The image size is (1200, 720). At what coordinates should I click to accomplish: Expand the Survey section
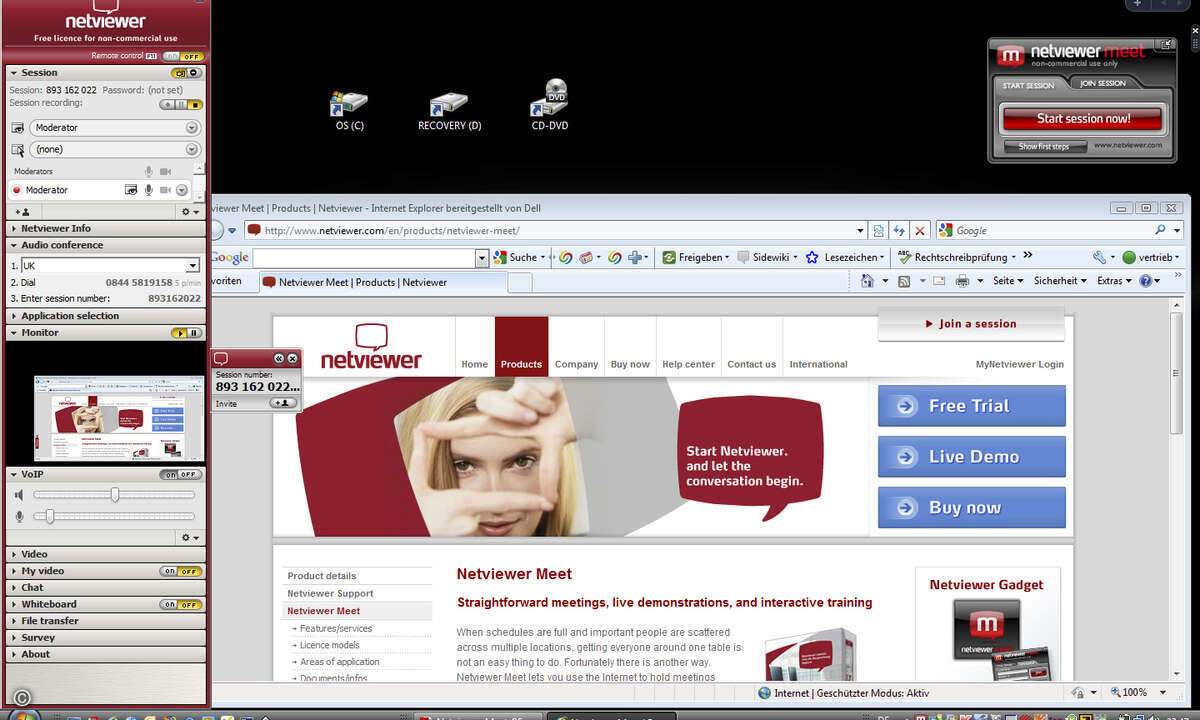click(106, 637)
